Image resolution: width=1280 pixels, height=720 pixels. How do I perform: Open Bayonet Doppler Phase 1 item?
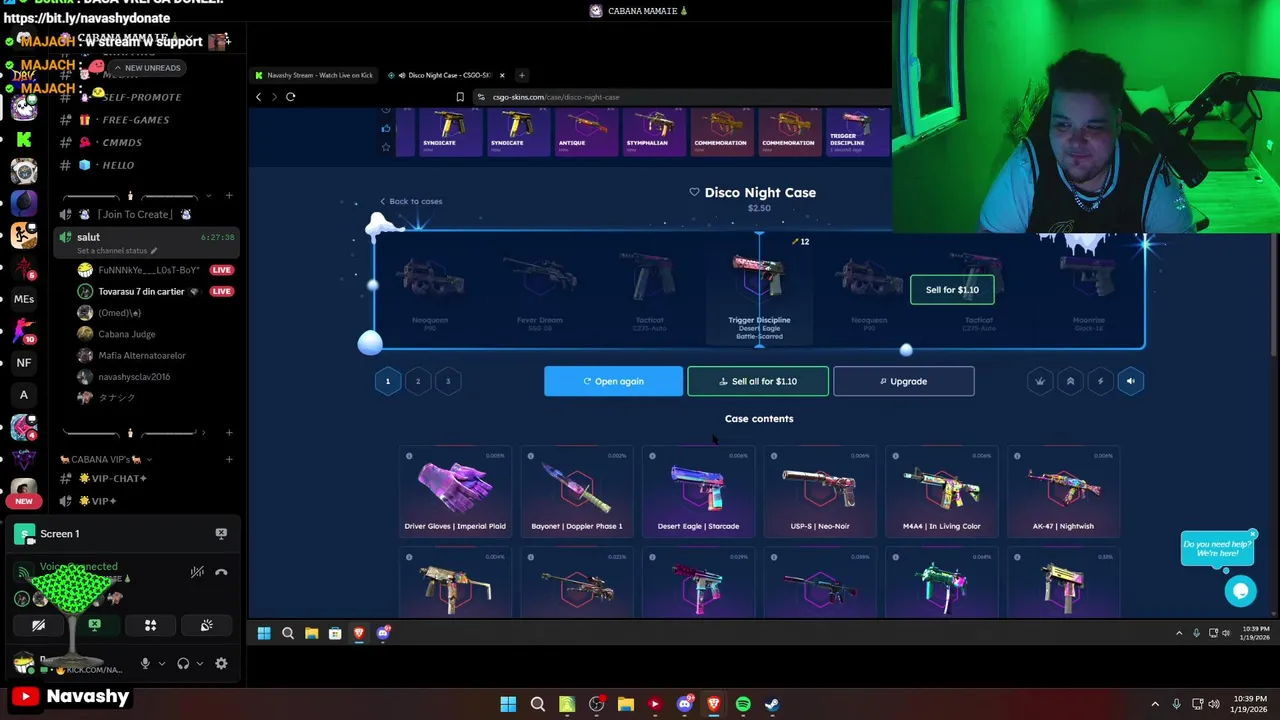pyautogui.click(x=576, y=493)
